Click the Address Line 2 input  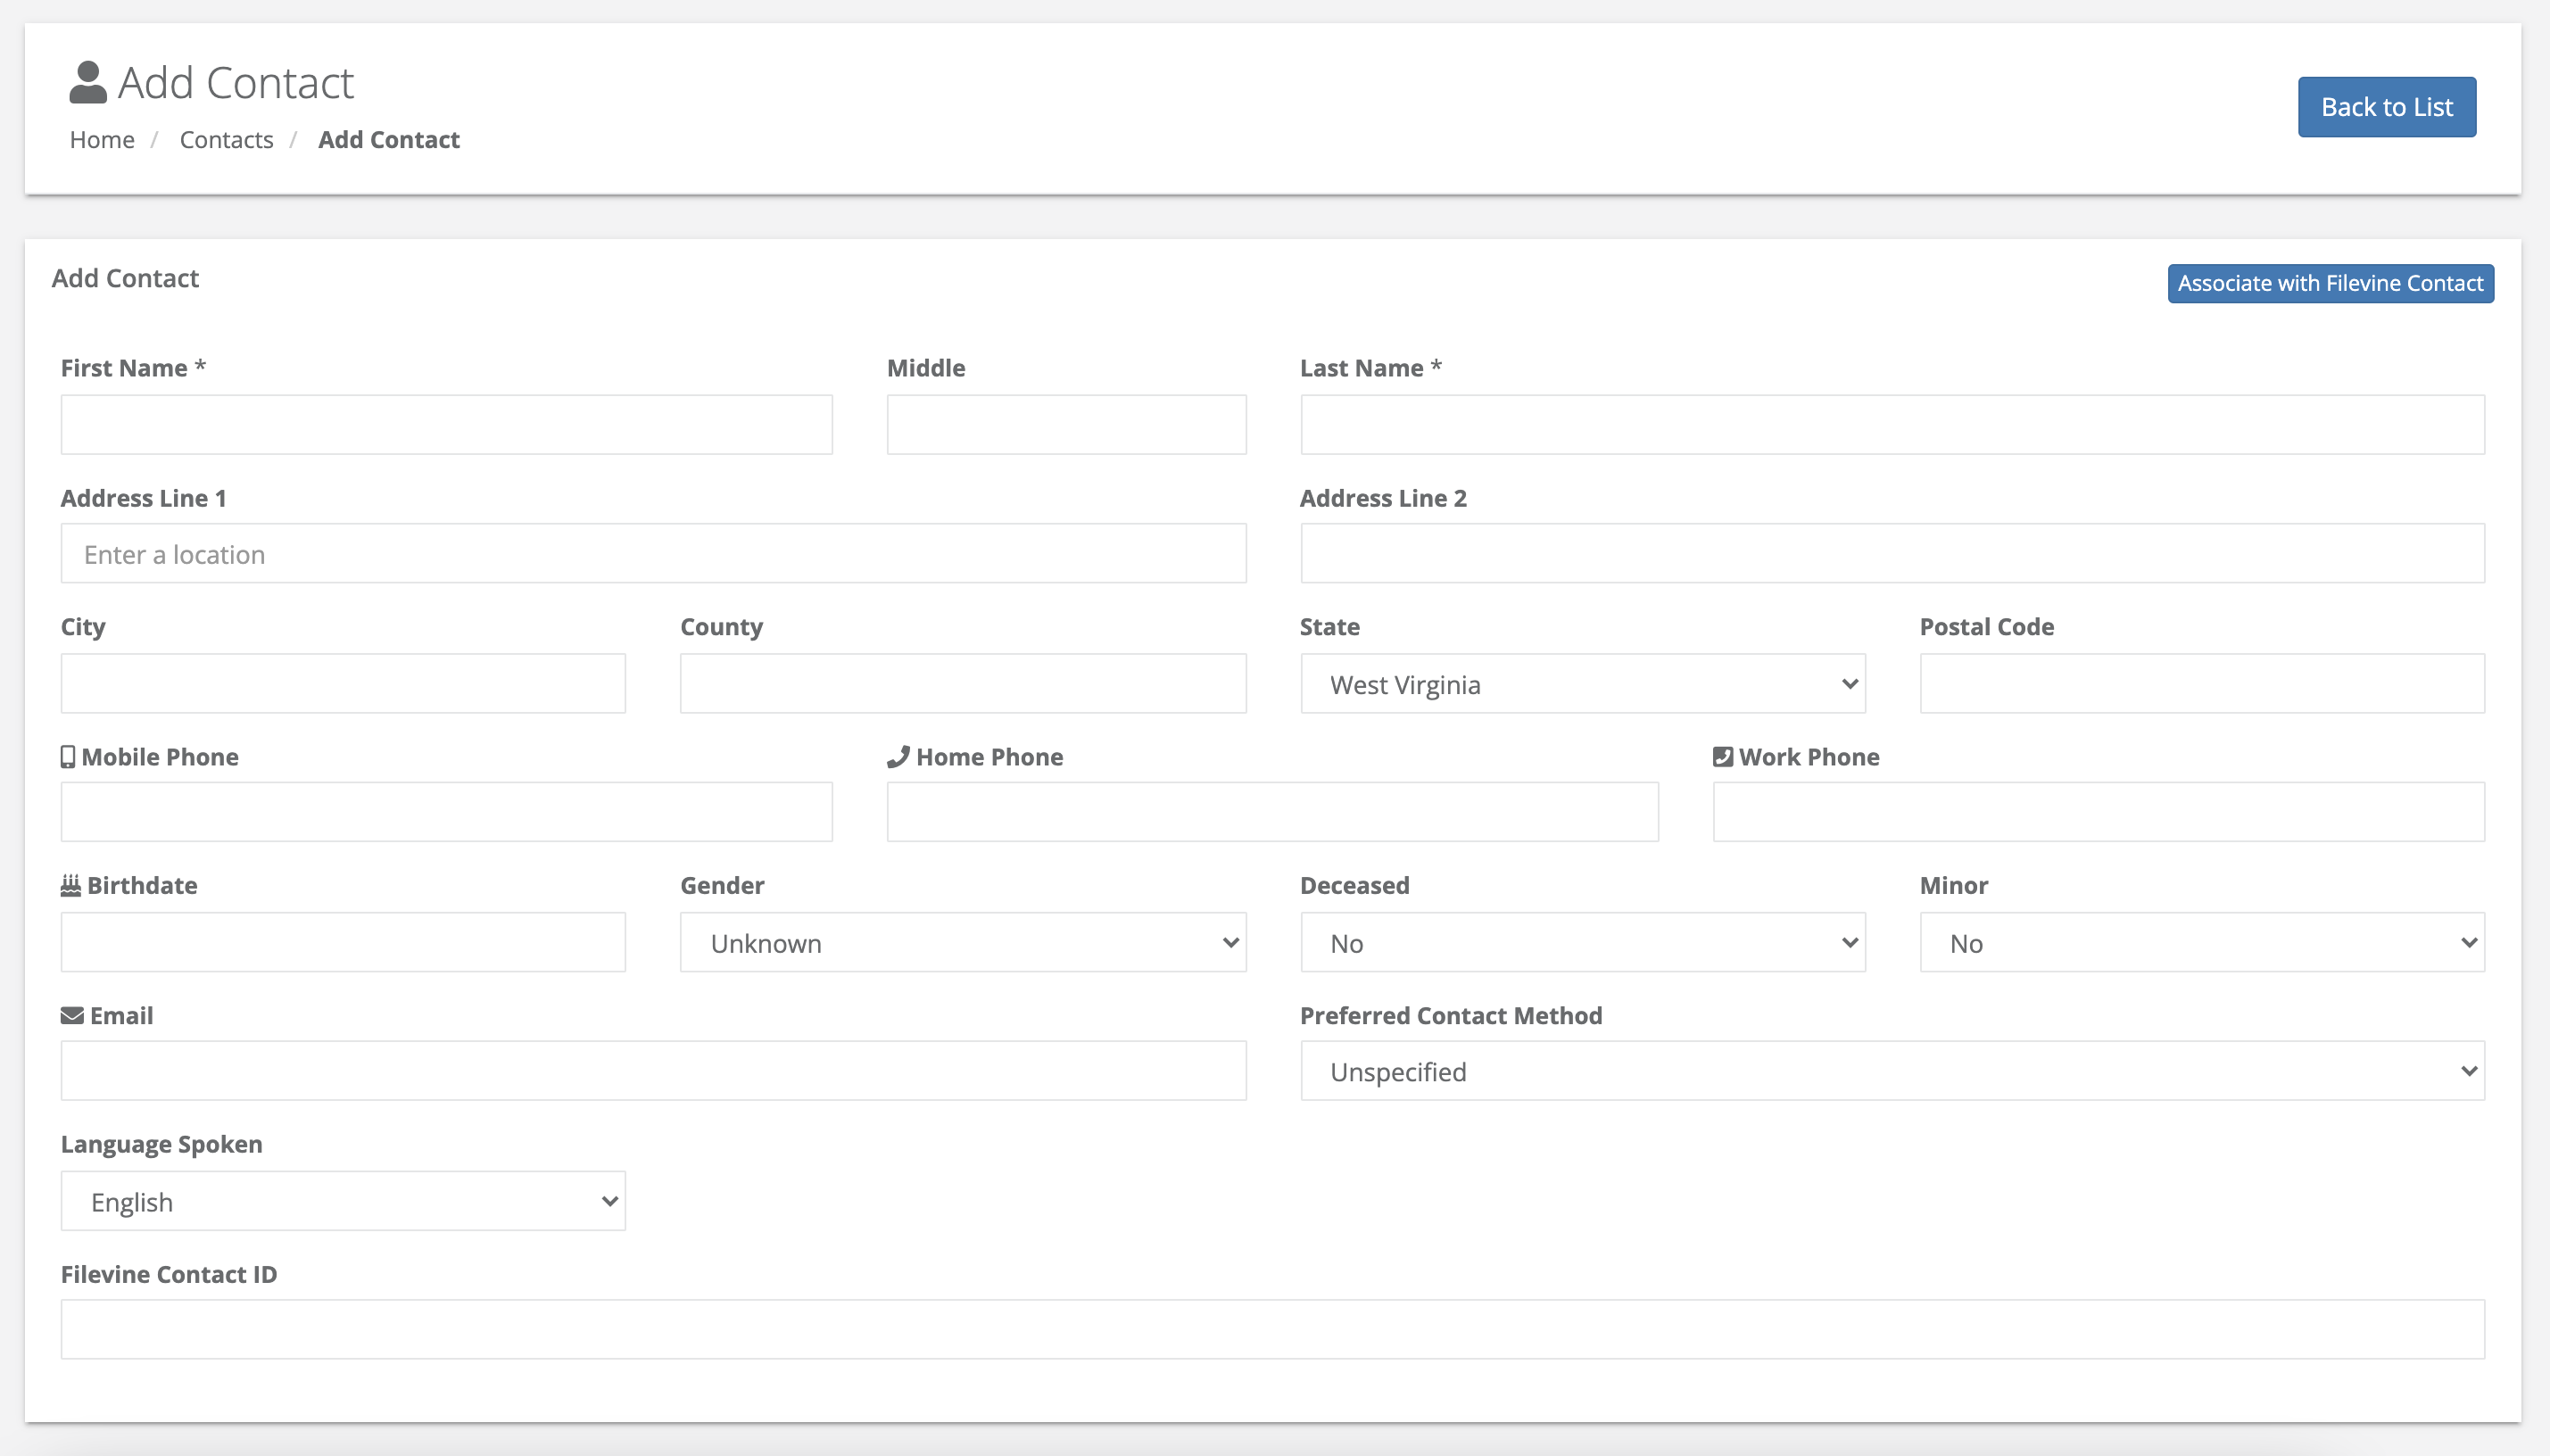[x=1892, y=554]
